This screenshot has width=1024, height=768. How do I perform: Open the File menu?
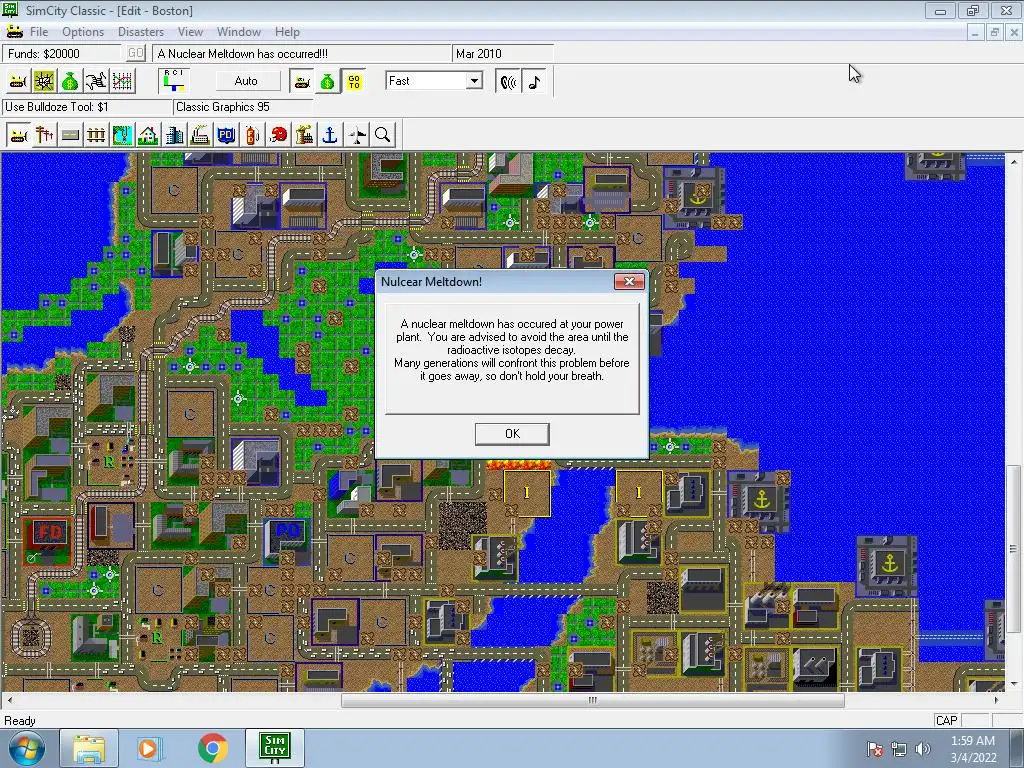tap(39, 32)
